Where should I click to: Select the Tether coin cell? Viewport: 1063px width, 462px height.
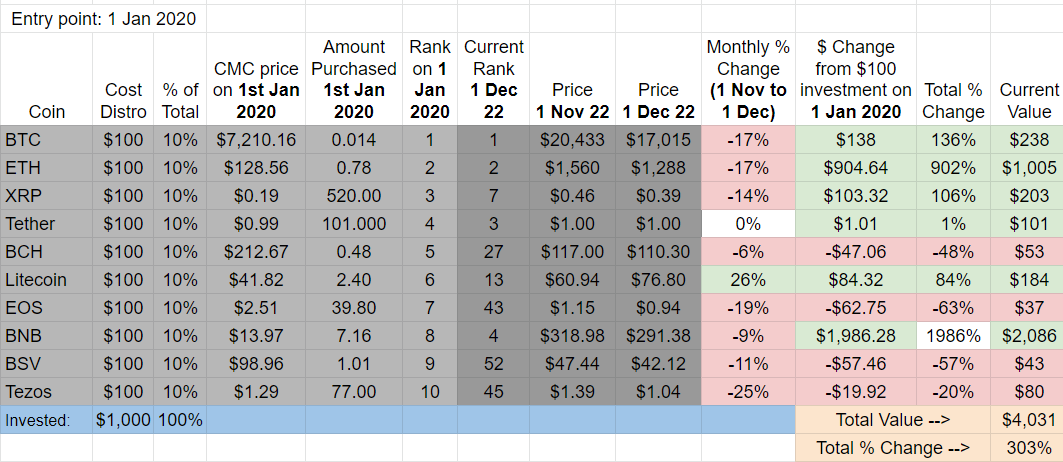(x=47, y=223)
